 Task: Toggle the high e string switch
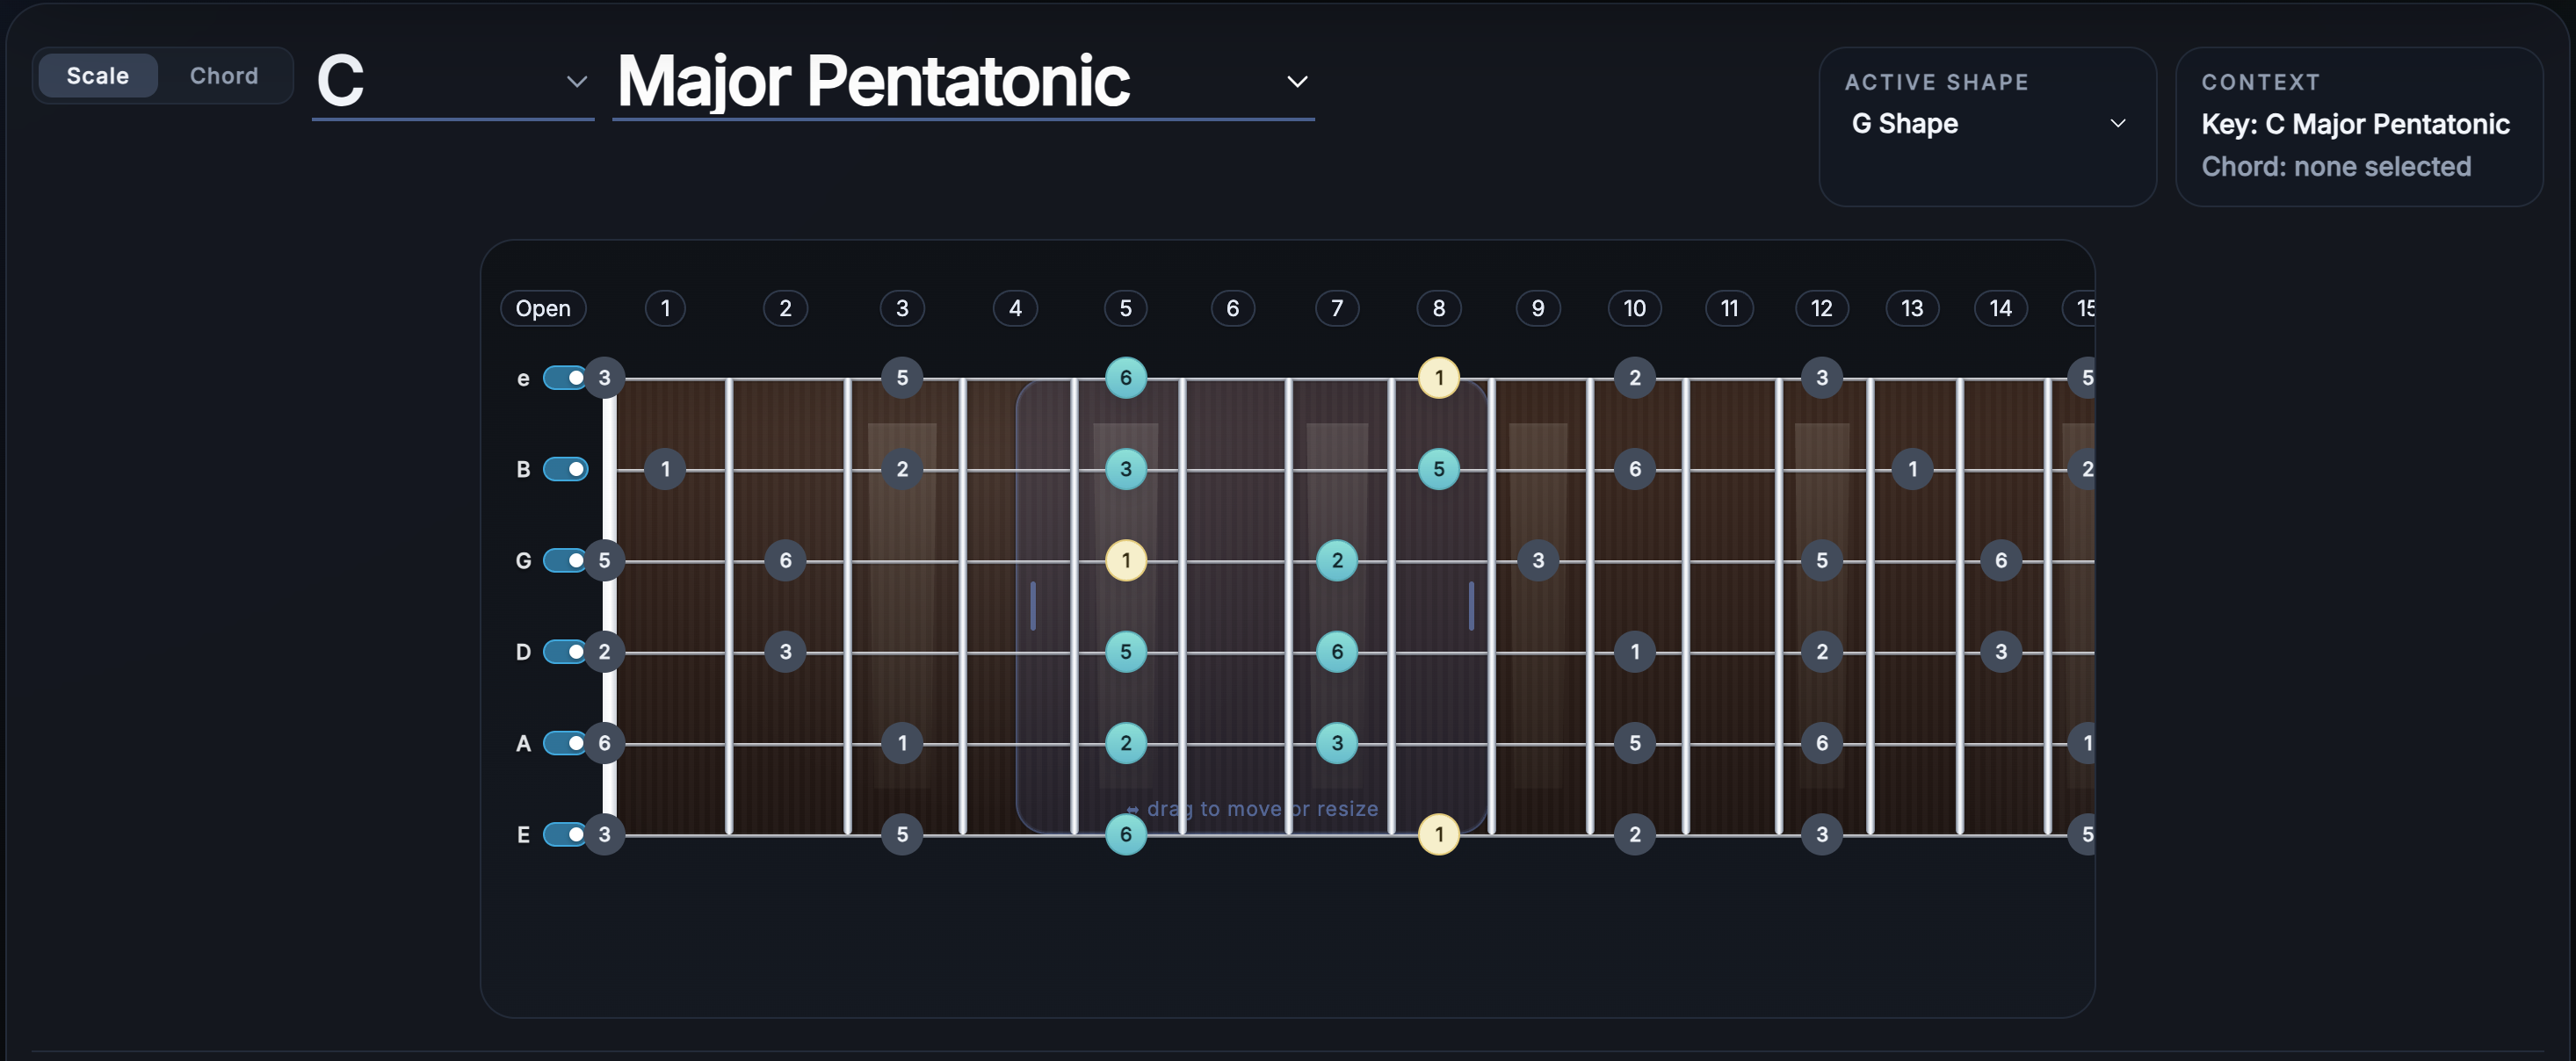(565, 378)
